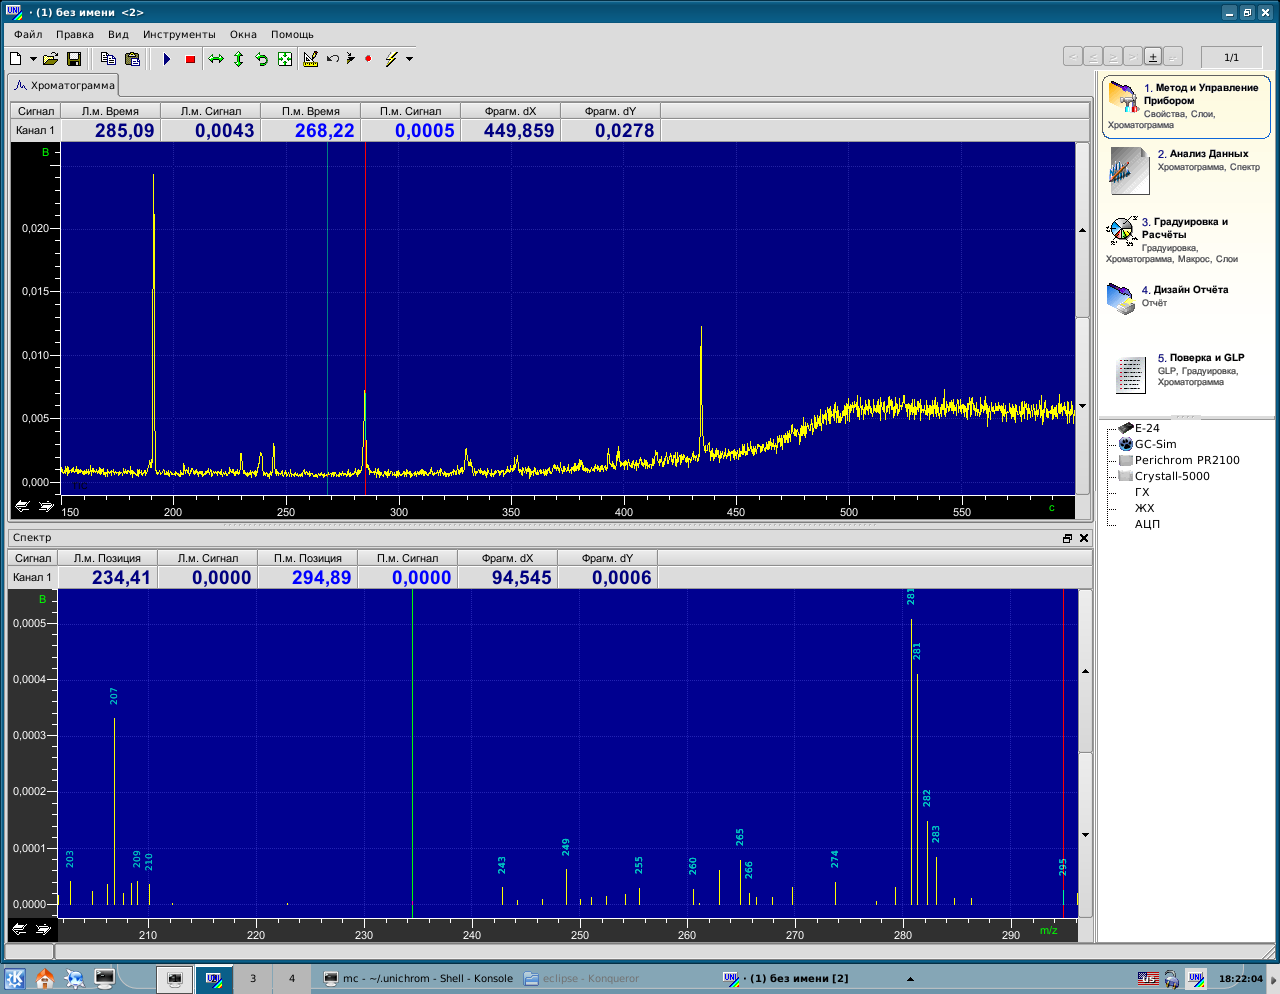1280x994 pixels.
Task: Fit chart horizontally with green horizontal arrows
Action: pyautogui.click(x=216, y=59)
